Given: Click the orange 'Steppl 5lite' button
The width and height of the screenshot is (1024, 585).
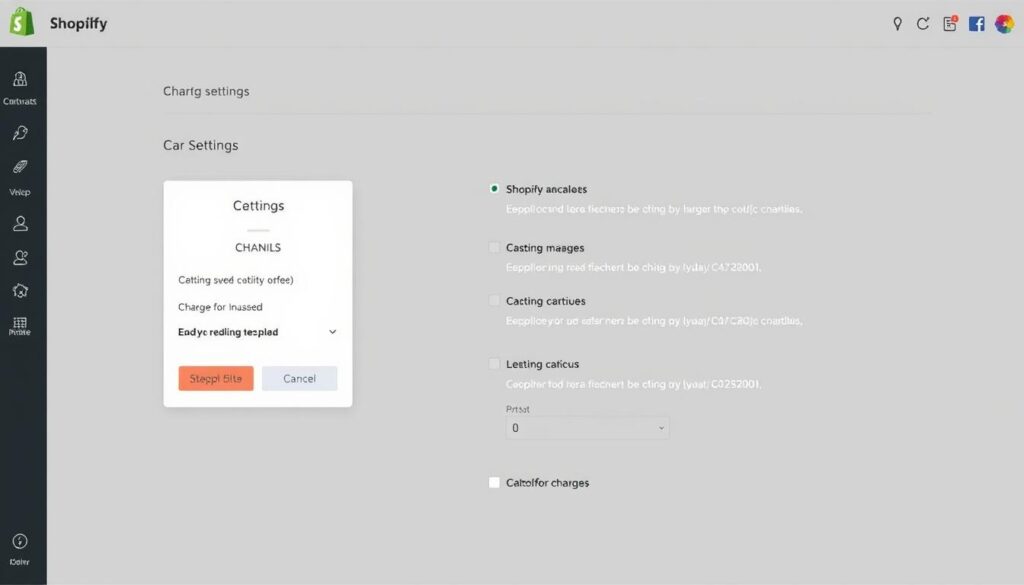Looking at the screenshot, I should (216, 378).
